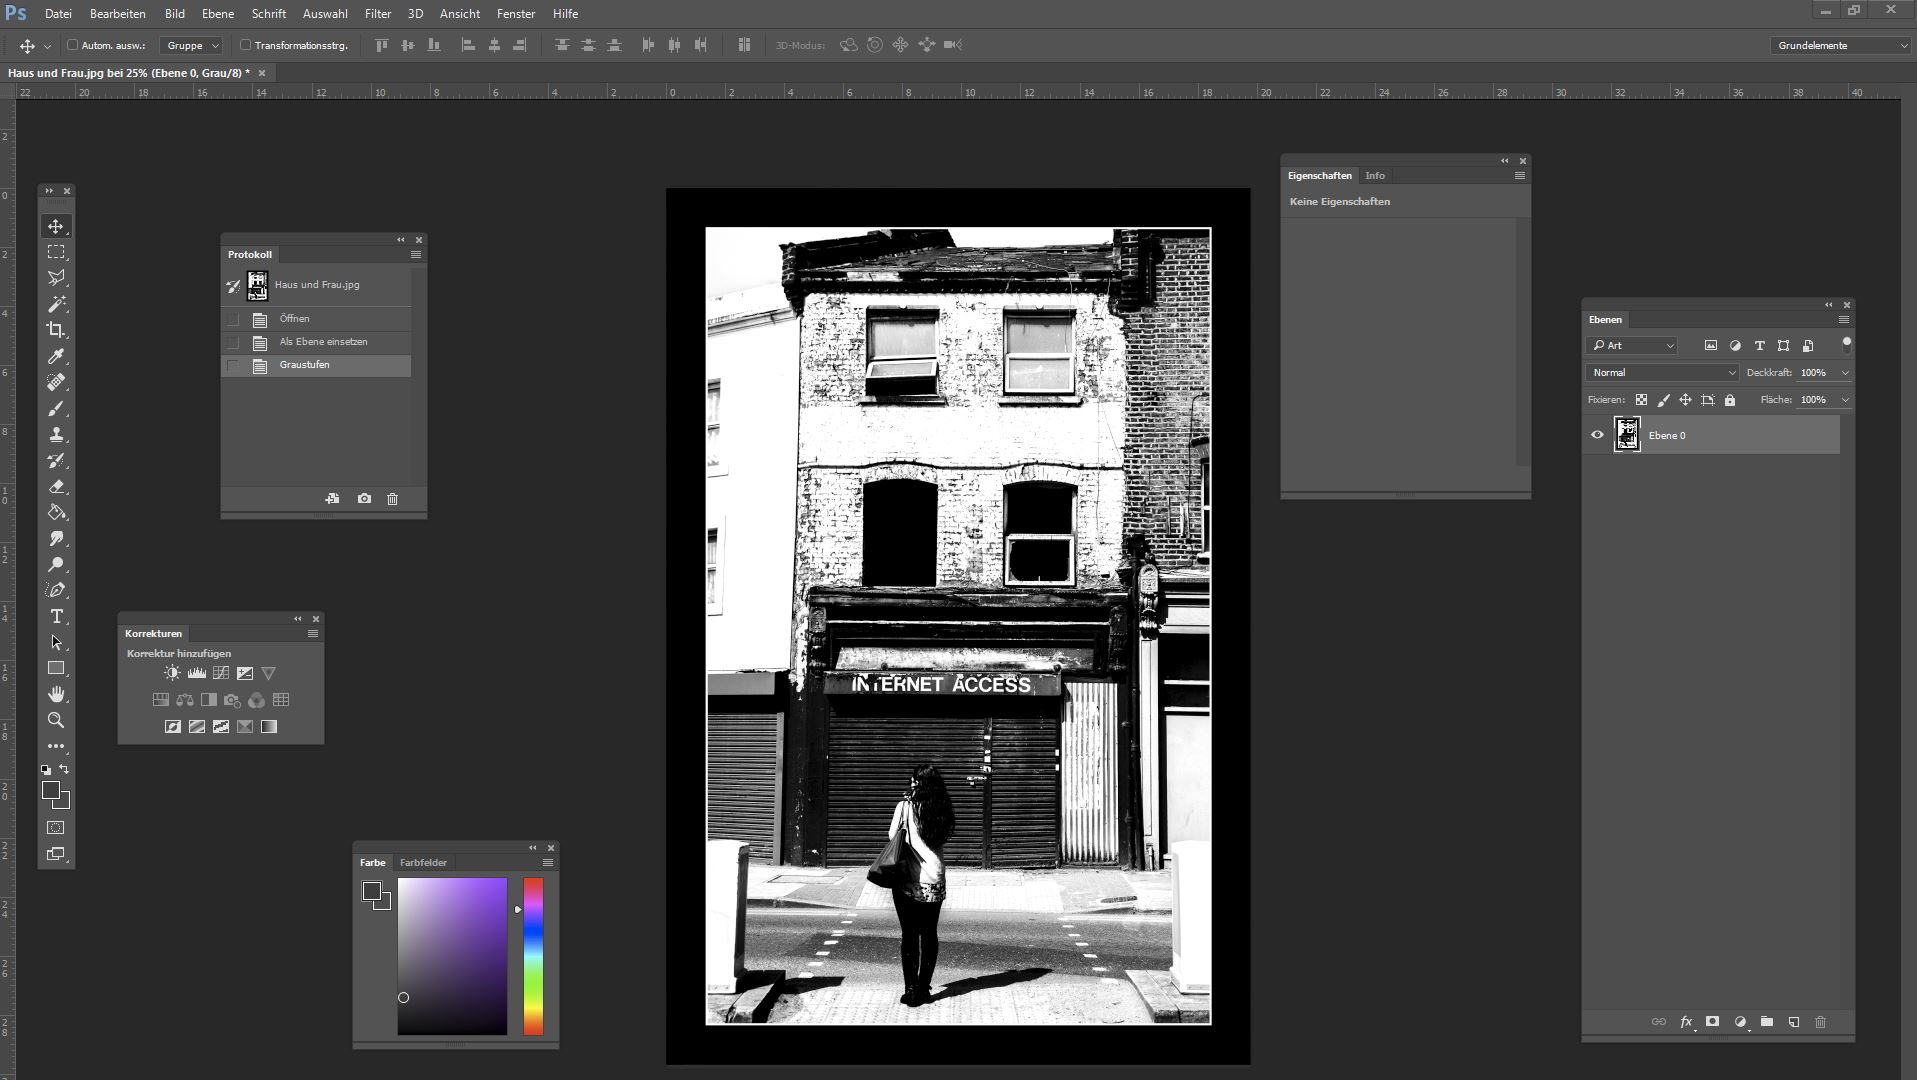Open the Gruppe dropdown
This screenshot has height=1080, width=1917.
[x=192, y=45]
